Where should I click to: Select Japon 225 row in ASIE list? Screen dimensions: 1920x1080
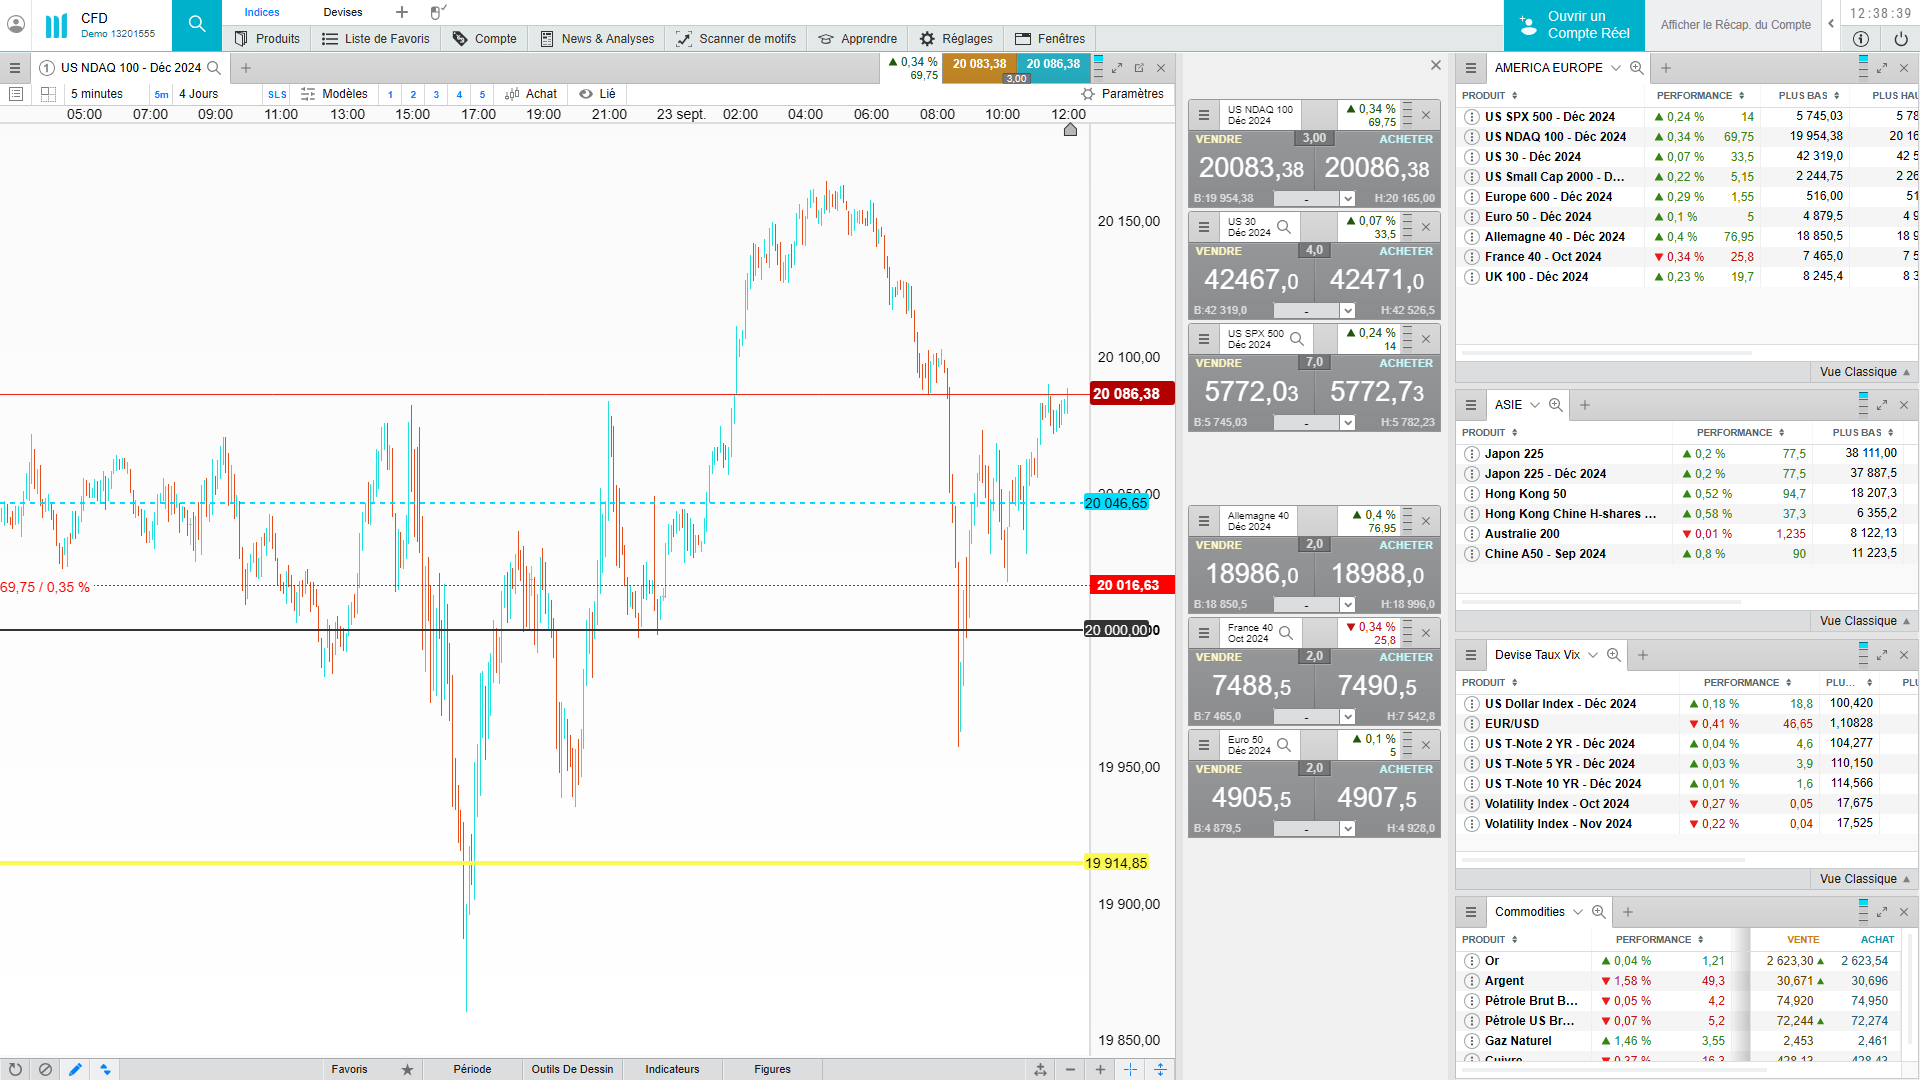pos(1513,454)
